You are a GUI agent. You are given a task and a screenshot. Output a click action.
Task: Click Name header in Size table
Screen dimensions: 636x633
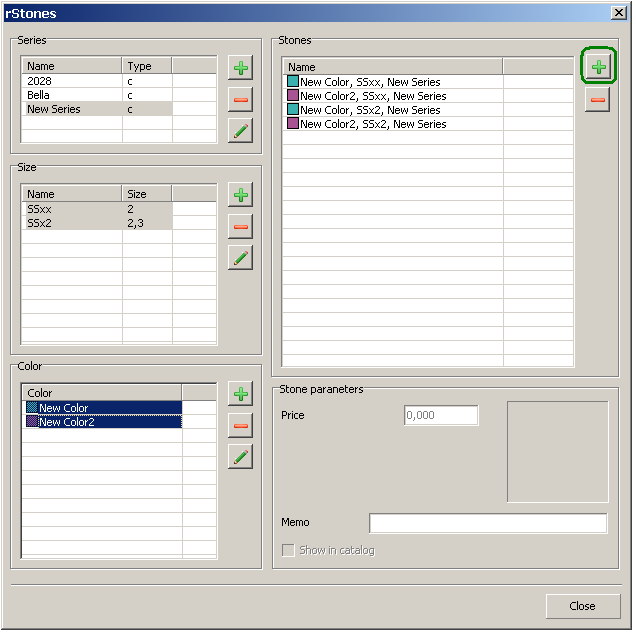72,194
